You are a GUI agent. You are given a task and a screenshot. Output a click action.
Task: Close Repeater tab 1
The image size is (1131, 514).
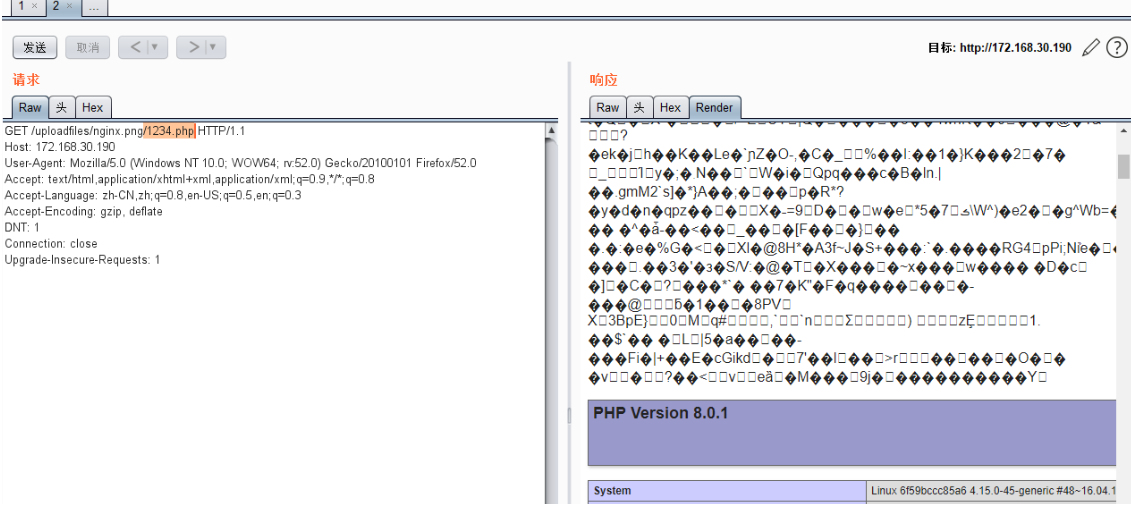35,6
